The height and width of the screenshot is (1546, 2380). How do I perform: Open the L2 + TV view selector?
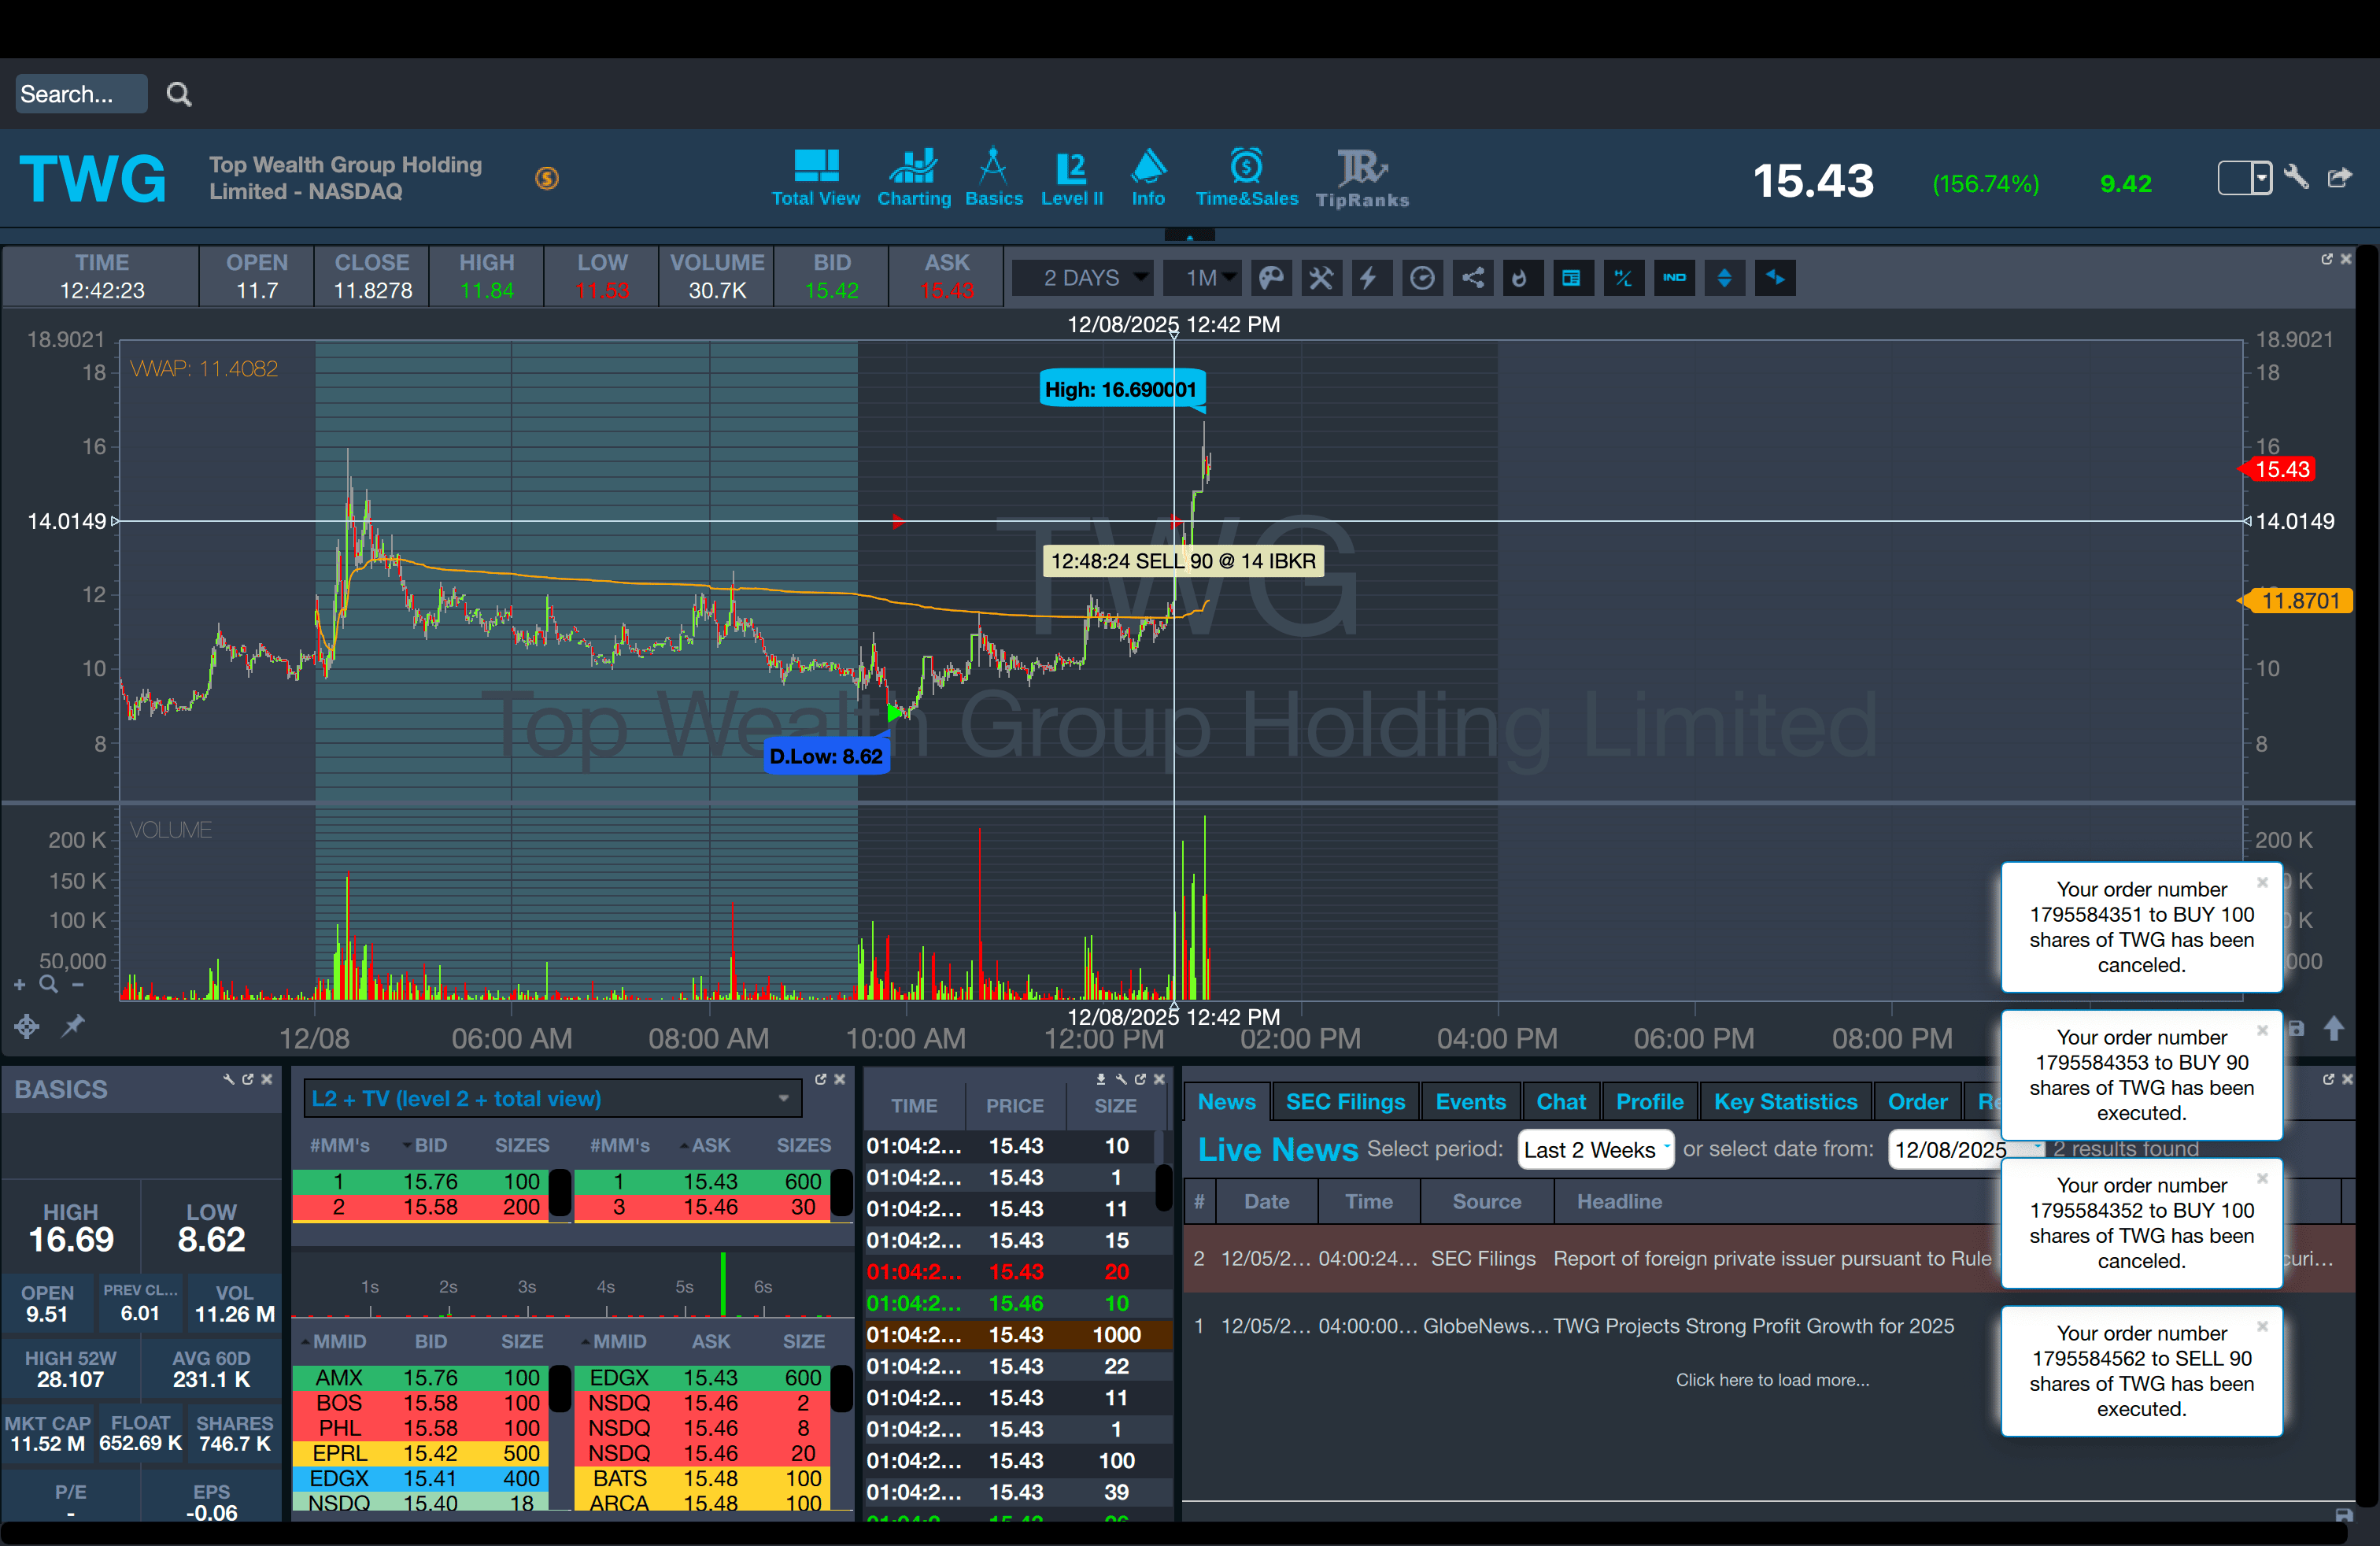click(552, 1098)
